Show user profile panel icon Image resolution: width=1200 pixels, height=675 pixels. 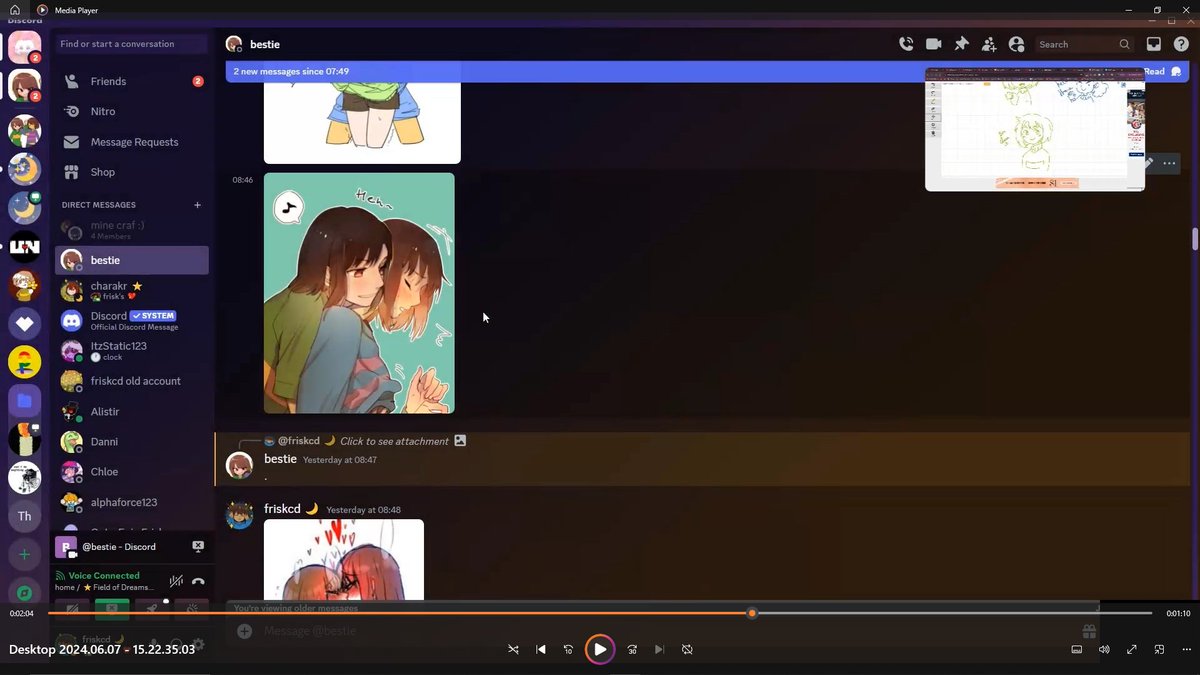tap(1017, 44)
